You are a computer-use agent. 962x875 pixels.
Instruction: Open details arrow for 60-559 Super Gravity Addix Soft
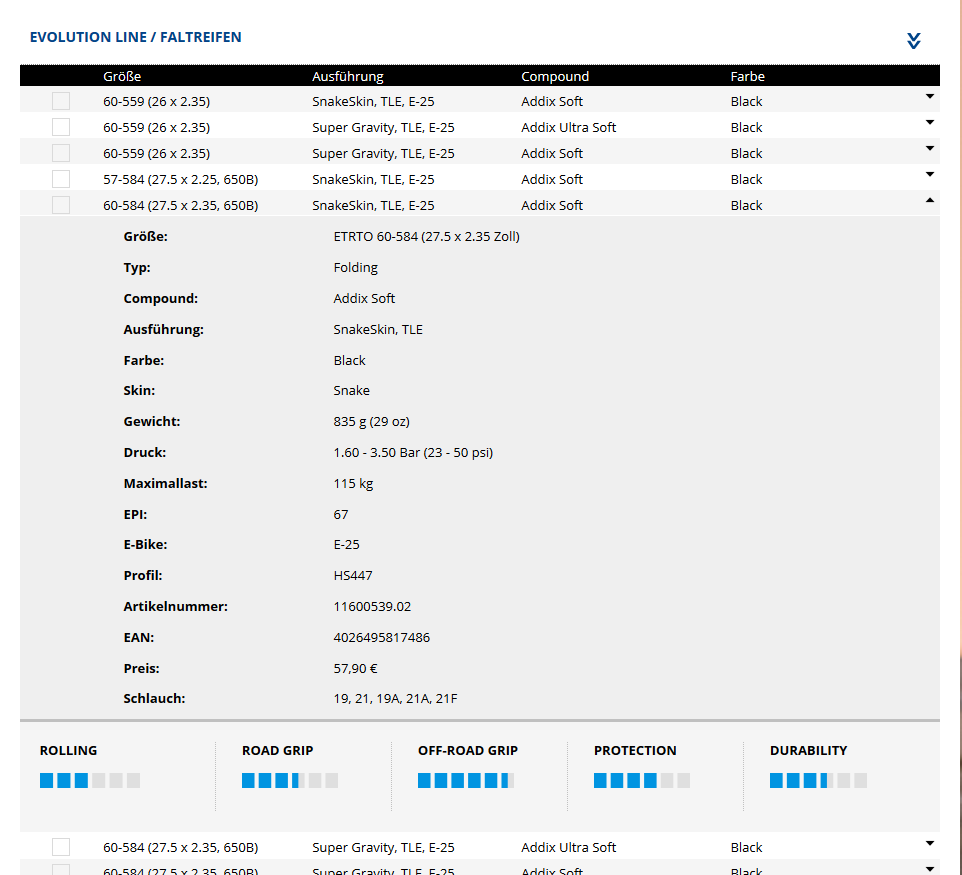pos(929,149)
